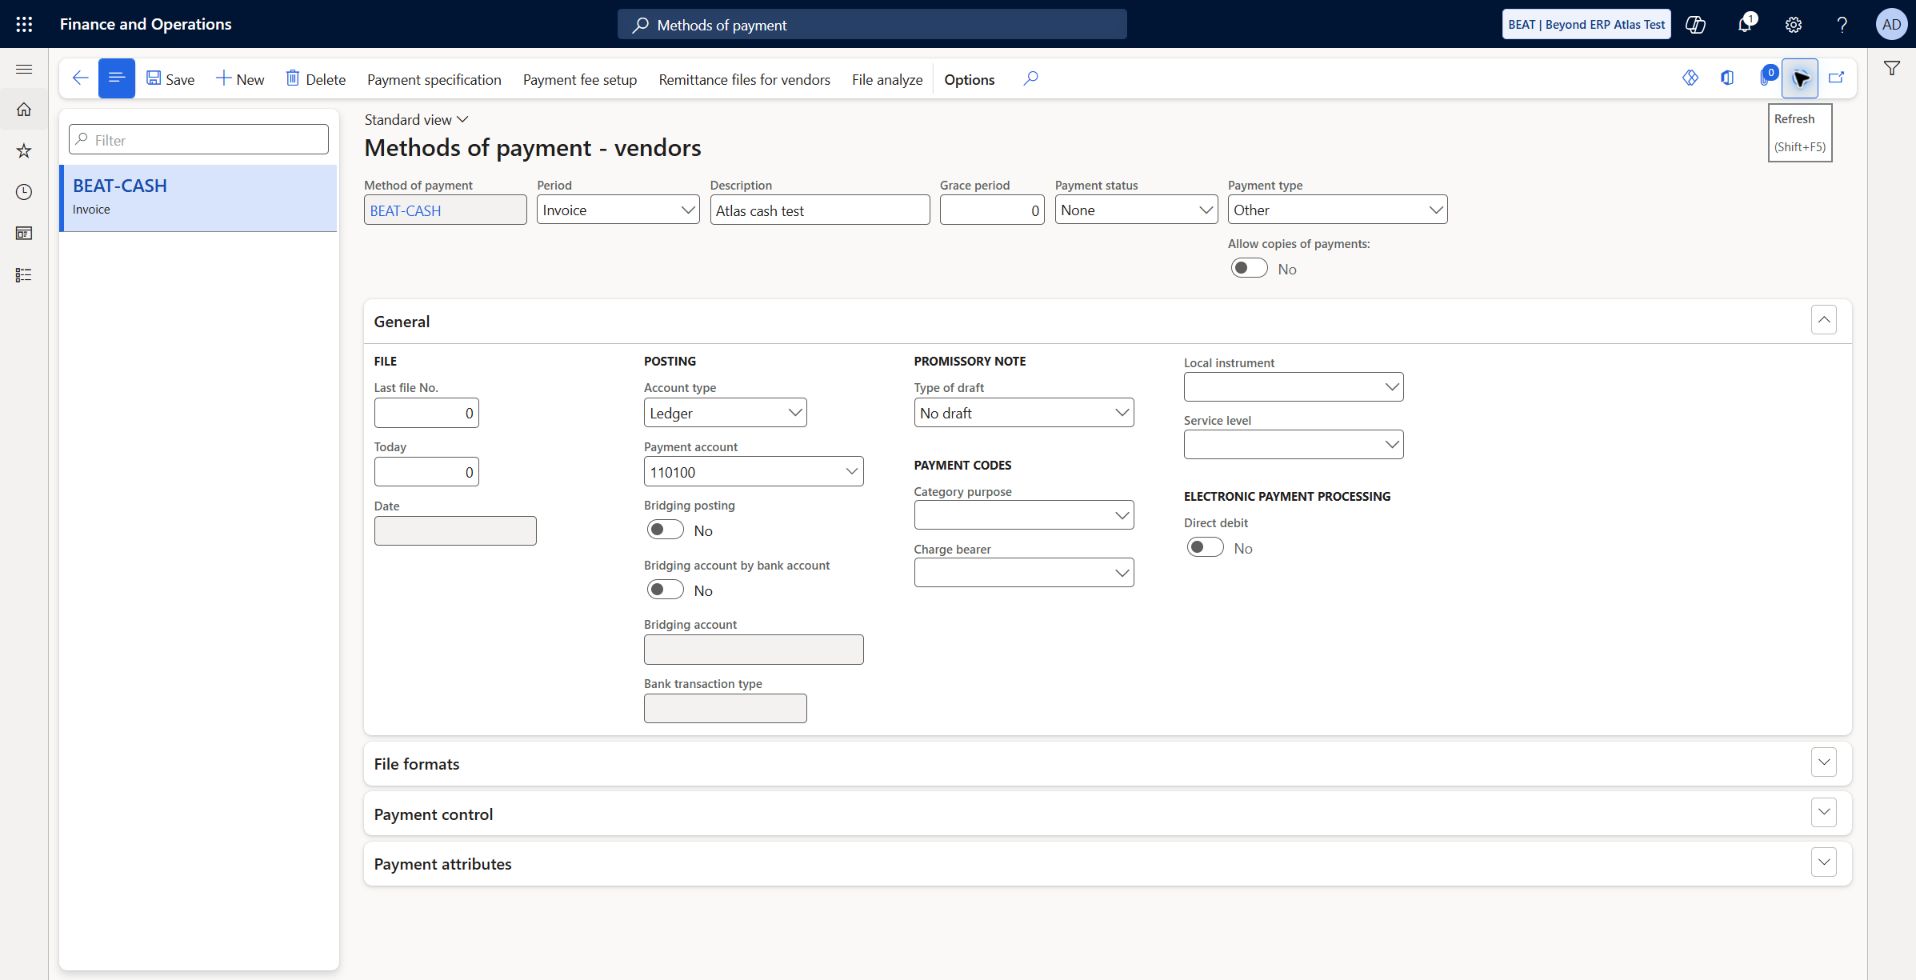The height and width of the screenshot is (980, 1916).
Task: Open Modules list icon in sidebar
Action: click(24, 275)
